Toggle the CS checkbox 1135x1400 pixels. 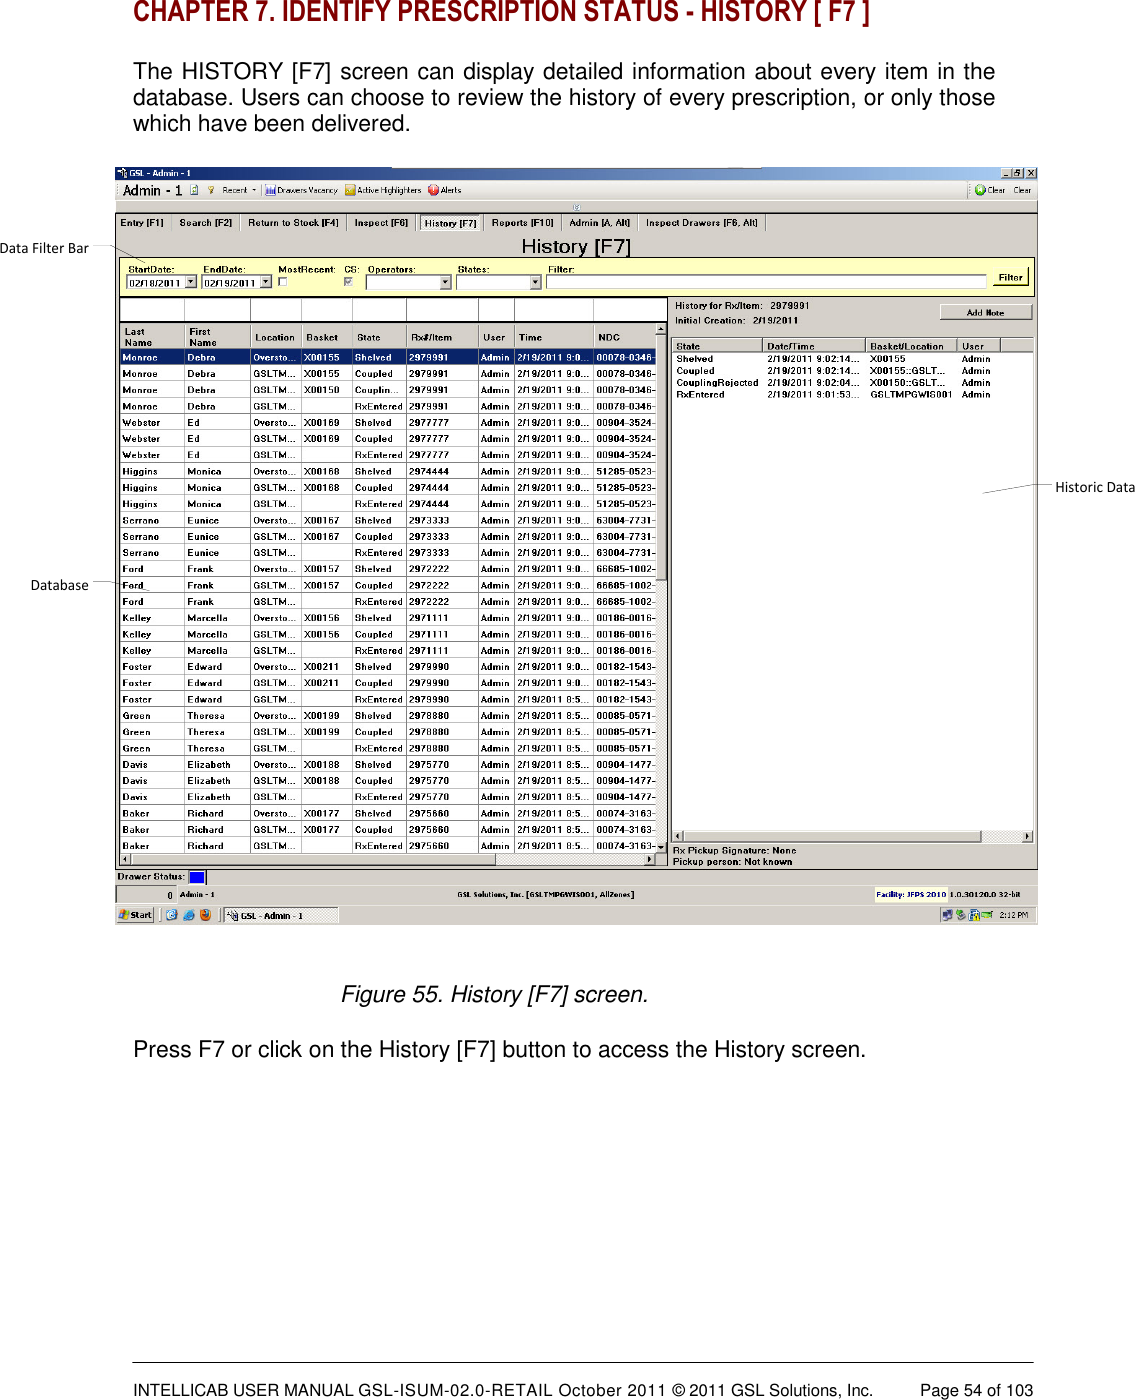tap(349, 281)
